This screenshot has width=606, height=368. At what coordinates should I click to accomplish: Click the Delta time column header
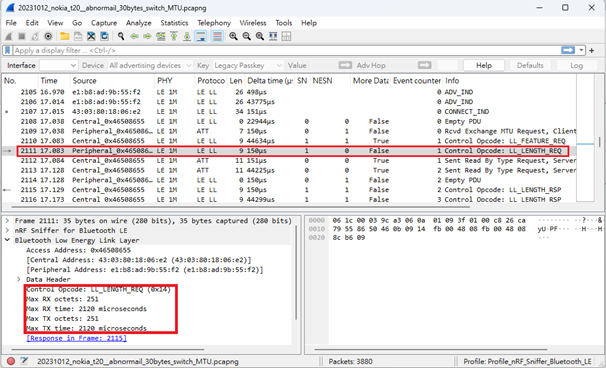(x=270, y=80)
